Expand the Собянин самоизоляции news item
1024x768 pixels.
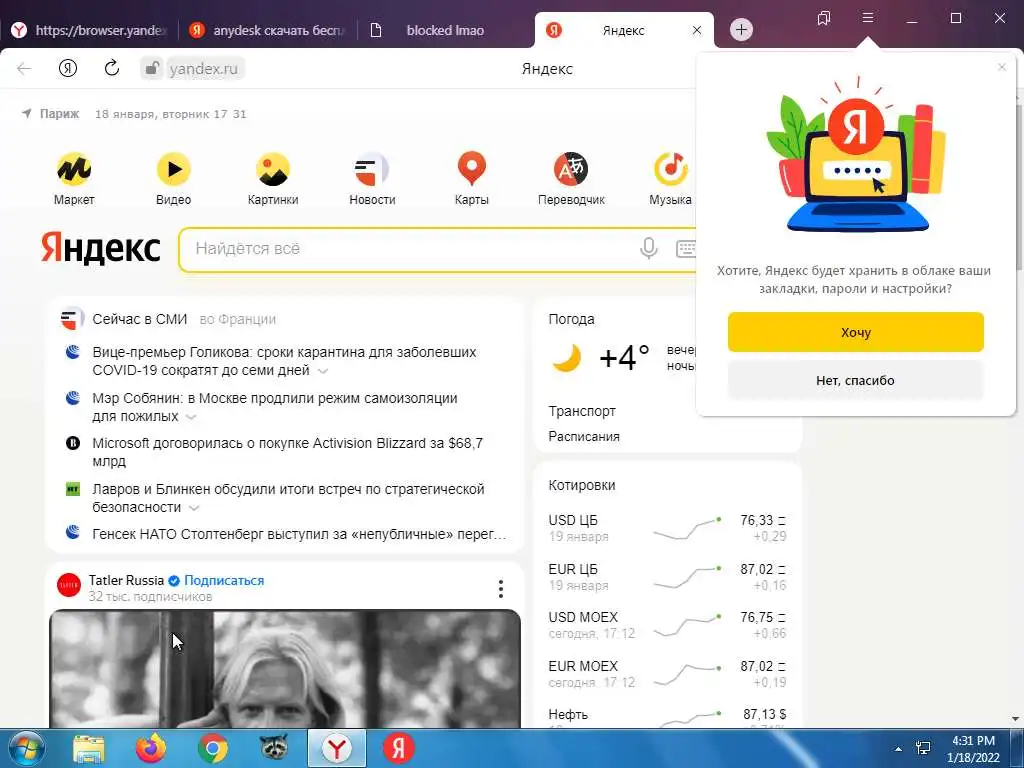coord(191,417)
